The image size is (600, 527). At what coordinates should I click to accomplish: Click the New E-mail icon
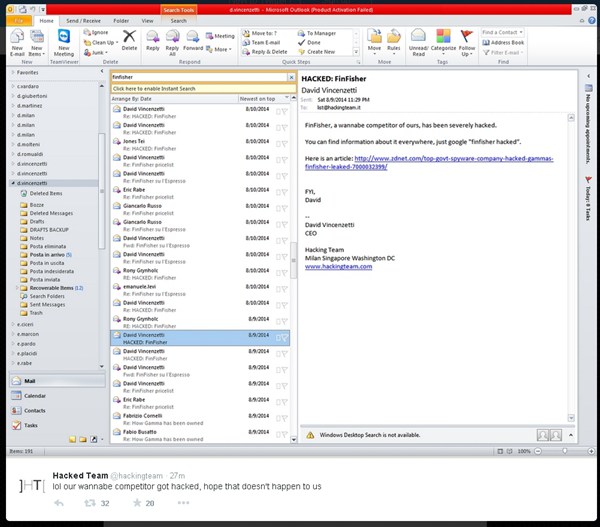17,37
